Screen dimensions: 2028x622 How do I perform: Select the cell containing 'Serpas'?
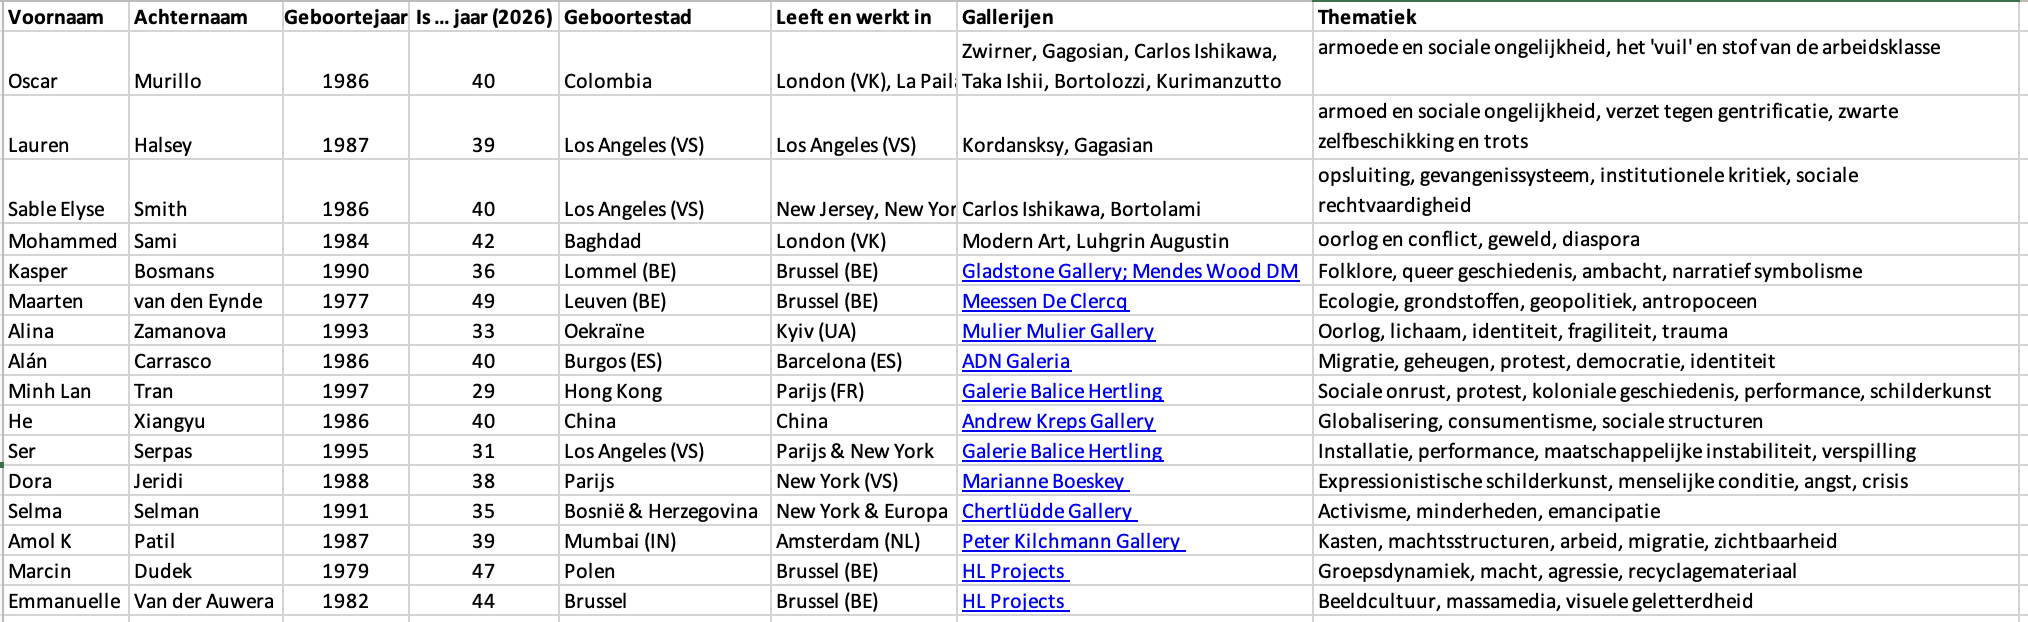coord(206,451)
